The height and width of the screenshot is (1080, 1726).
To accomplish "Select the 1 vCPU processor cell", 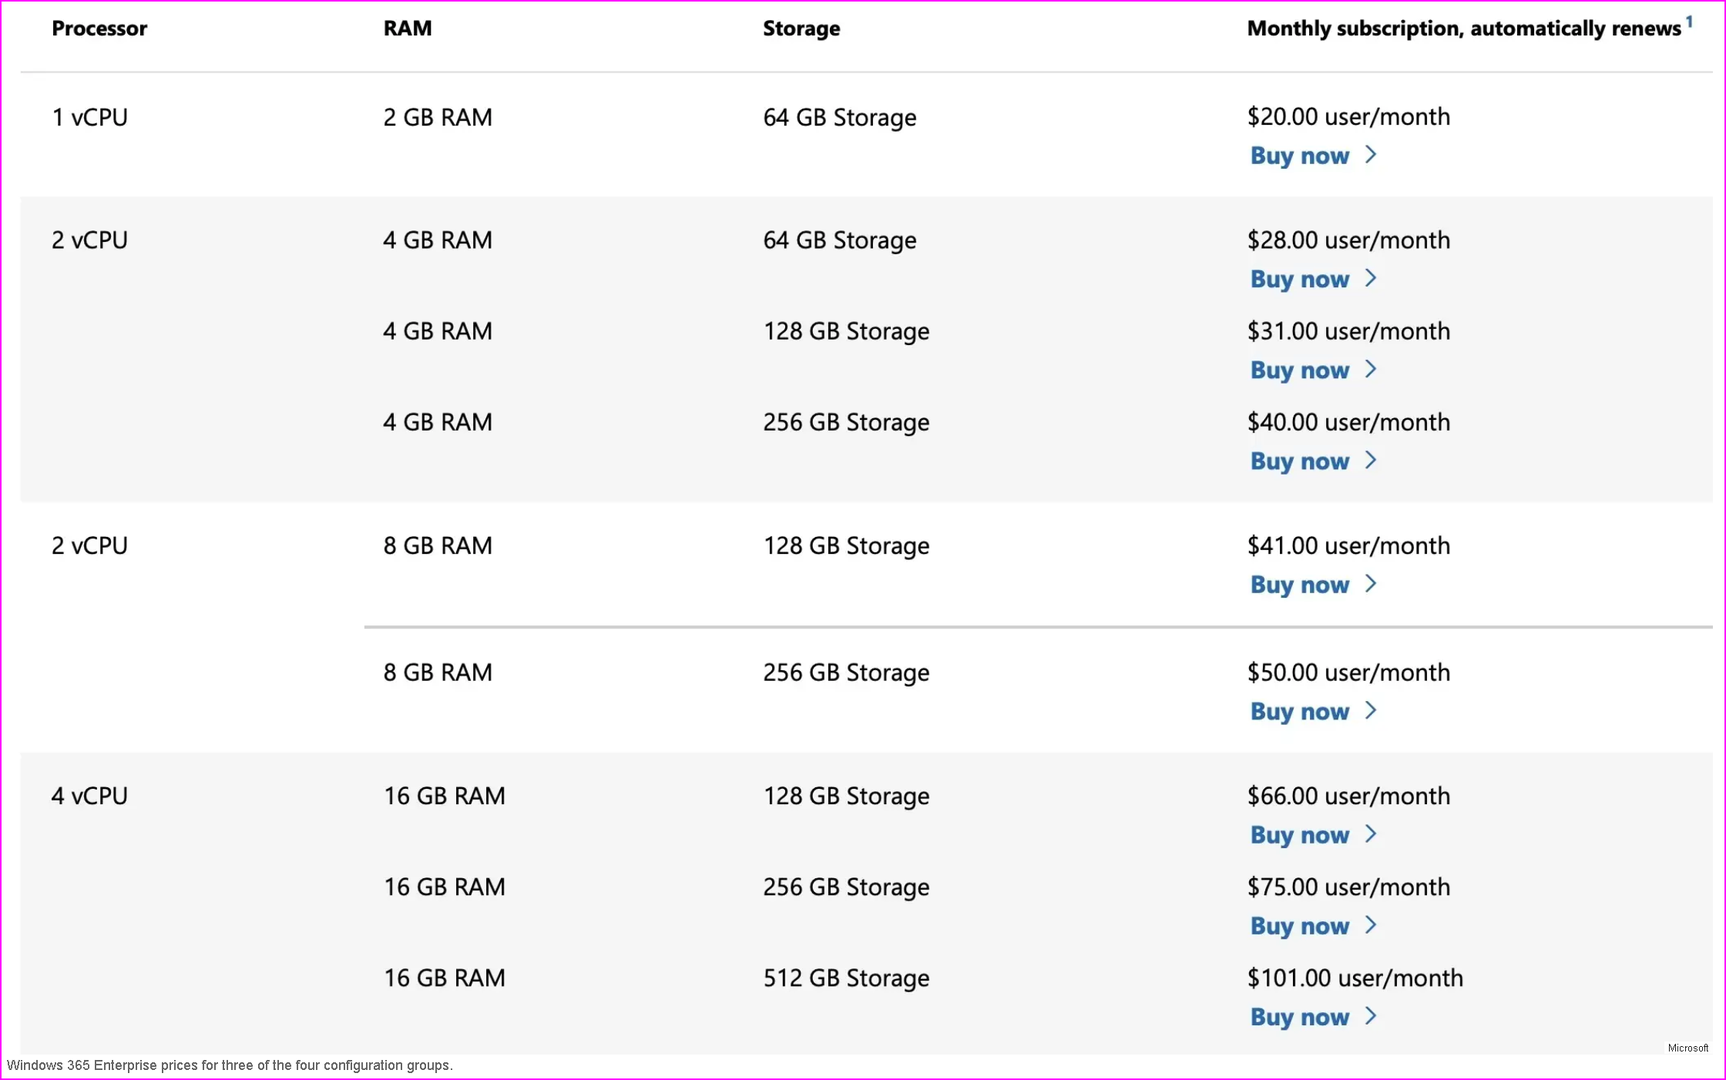I will coord(90,117).
